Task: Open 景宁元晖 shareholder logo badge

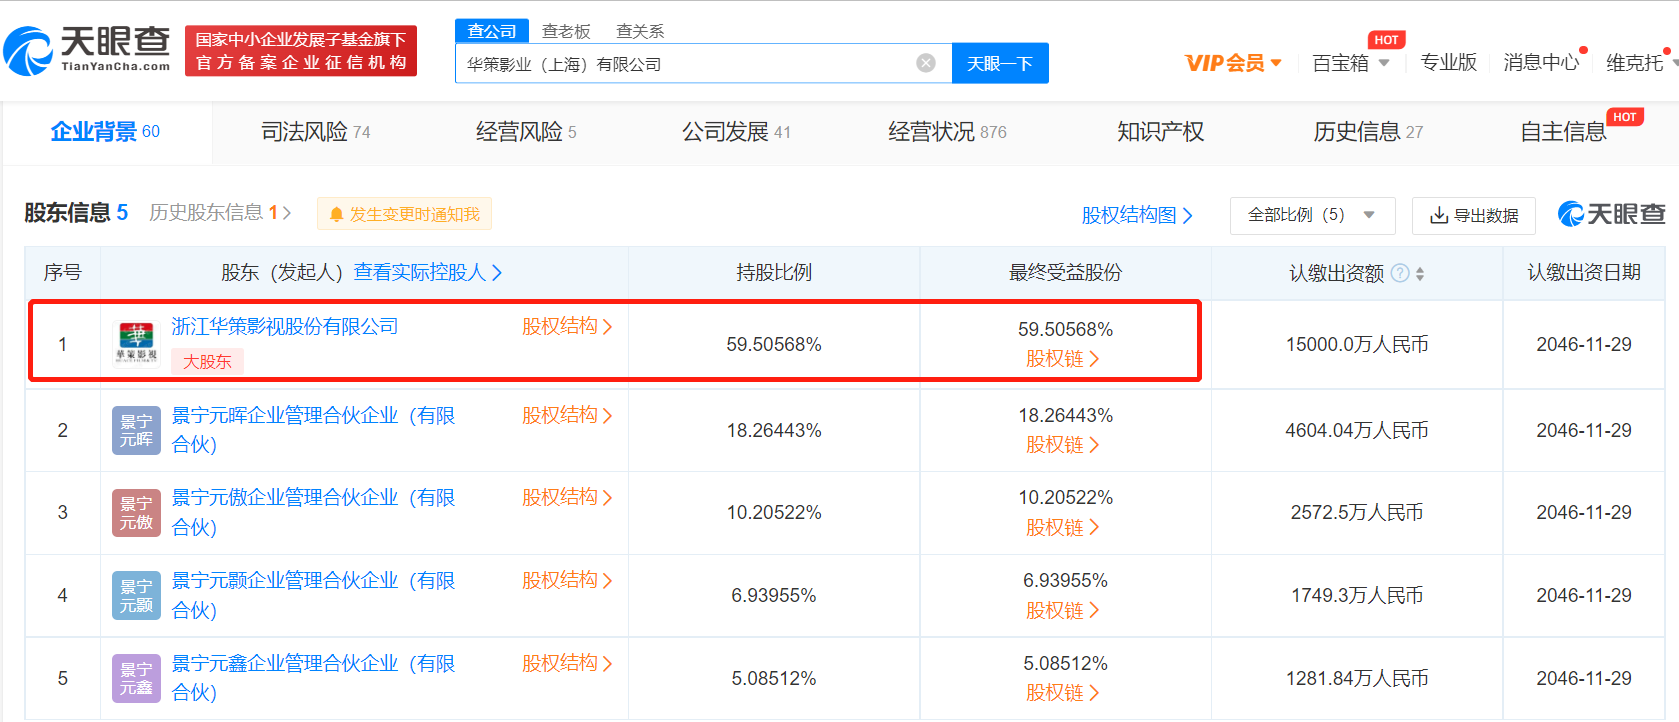Action: click(136, 430)
